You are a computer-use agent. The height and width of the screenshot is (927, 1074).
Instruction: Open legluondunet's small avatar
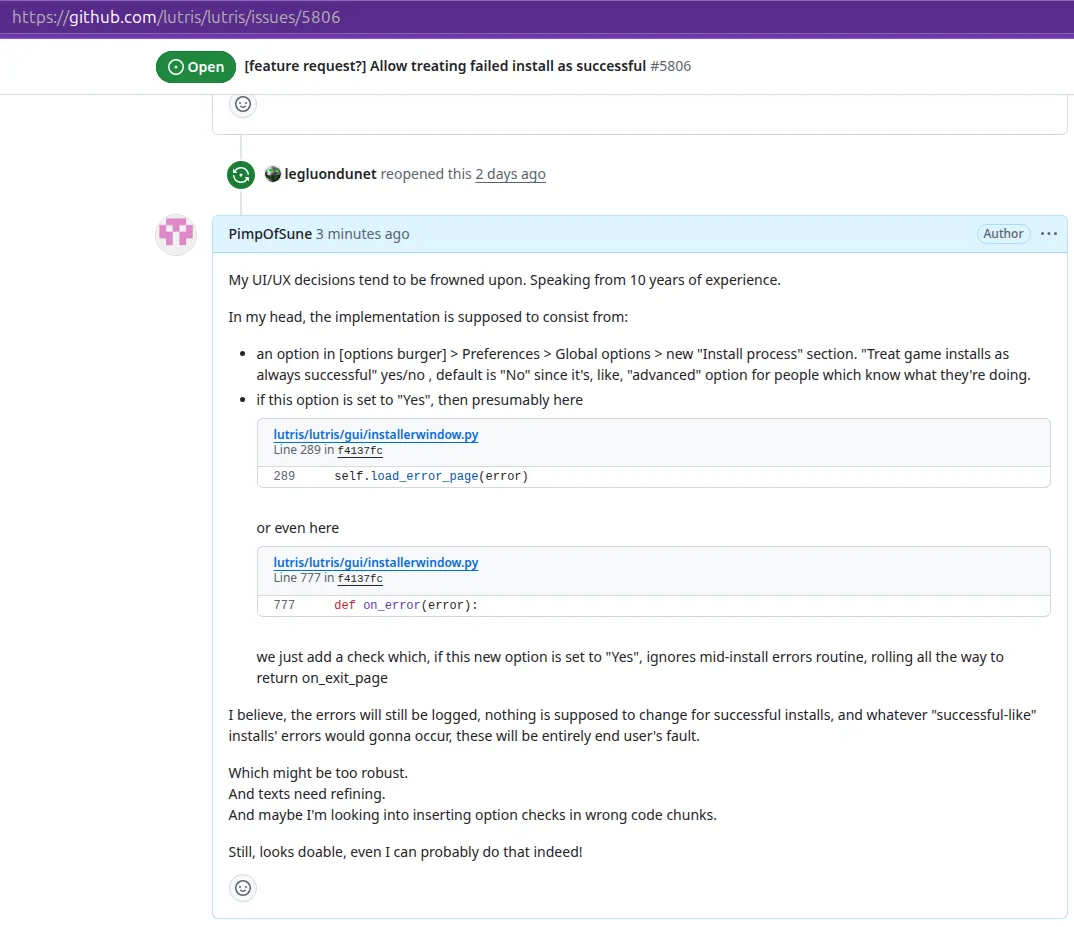(x=273, y=174)
